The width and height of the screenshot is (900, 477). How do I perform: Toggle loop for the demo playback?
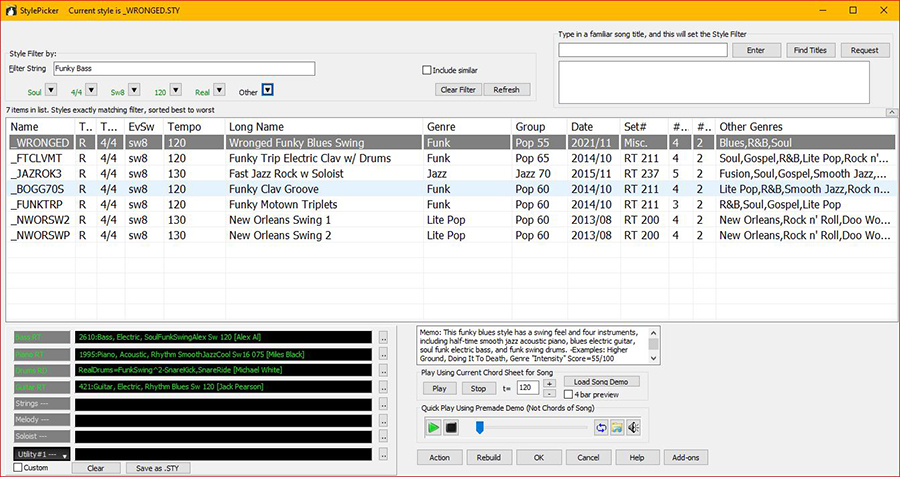coord(601,427)
